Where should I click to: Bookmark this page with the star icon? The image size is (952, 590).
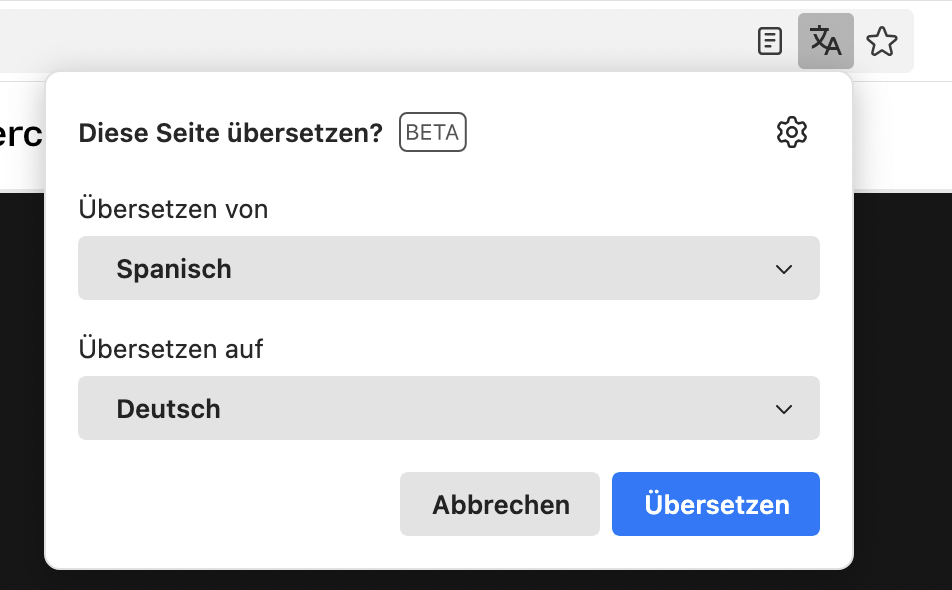(882, 41)
